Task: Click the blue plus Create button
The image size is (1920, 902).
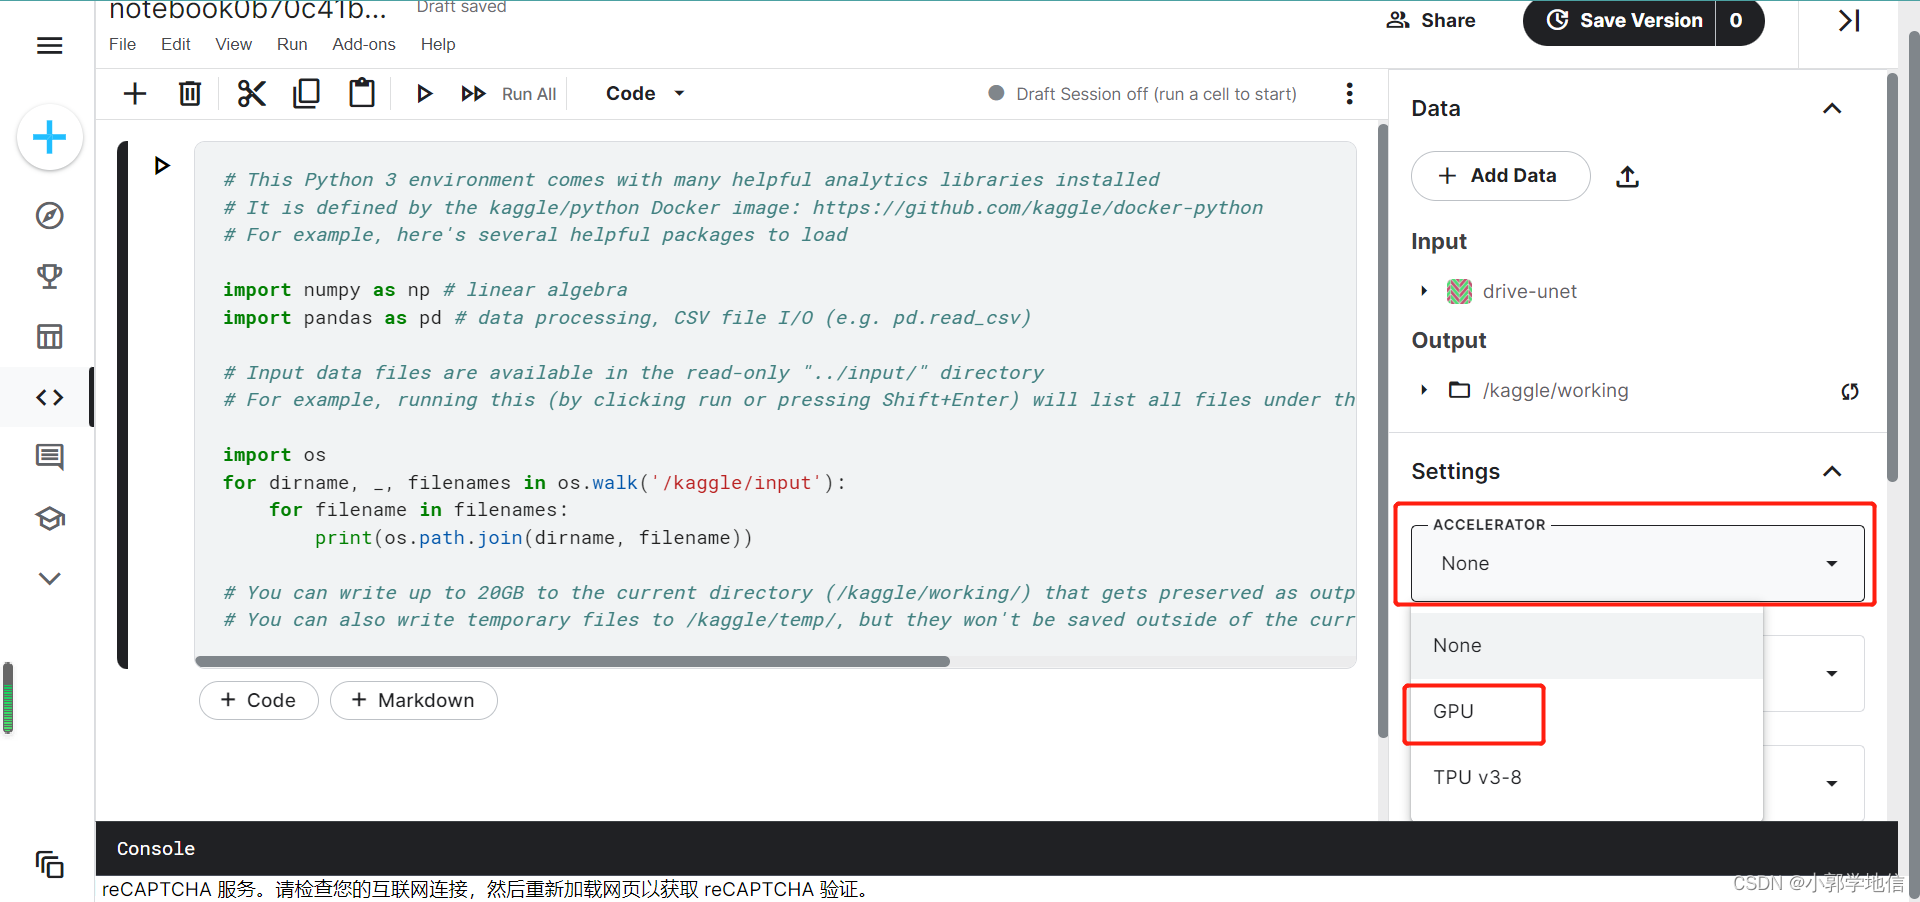Action: 49,137
